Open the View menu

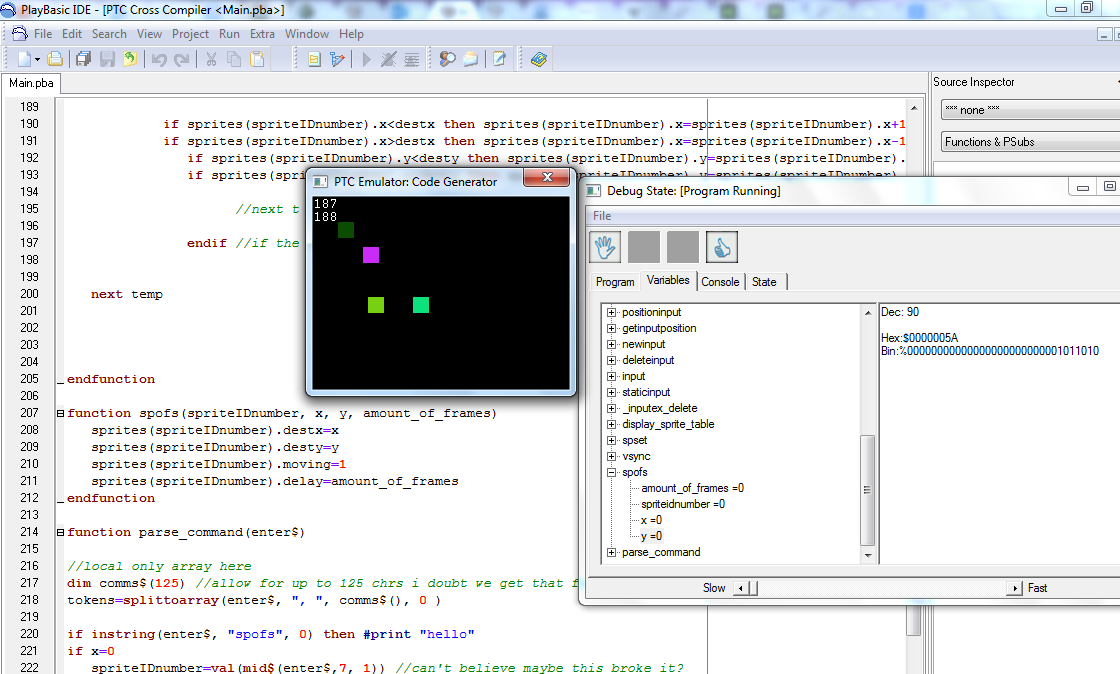(x=149, y=34)
